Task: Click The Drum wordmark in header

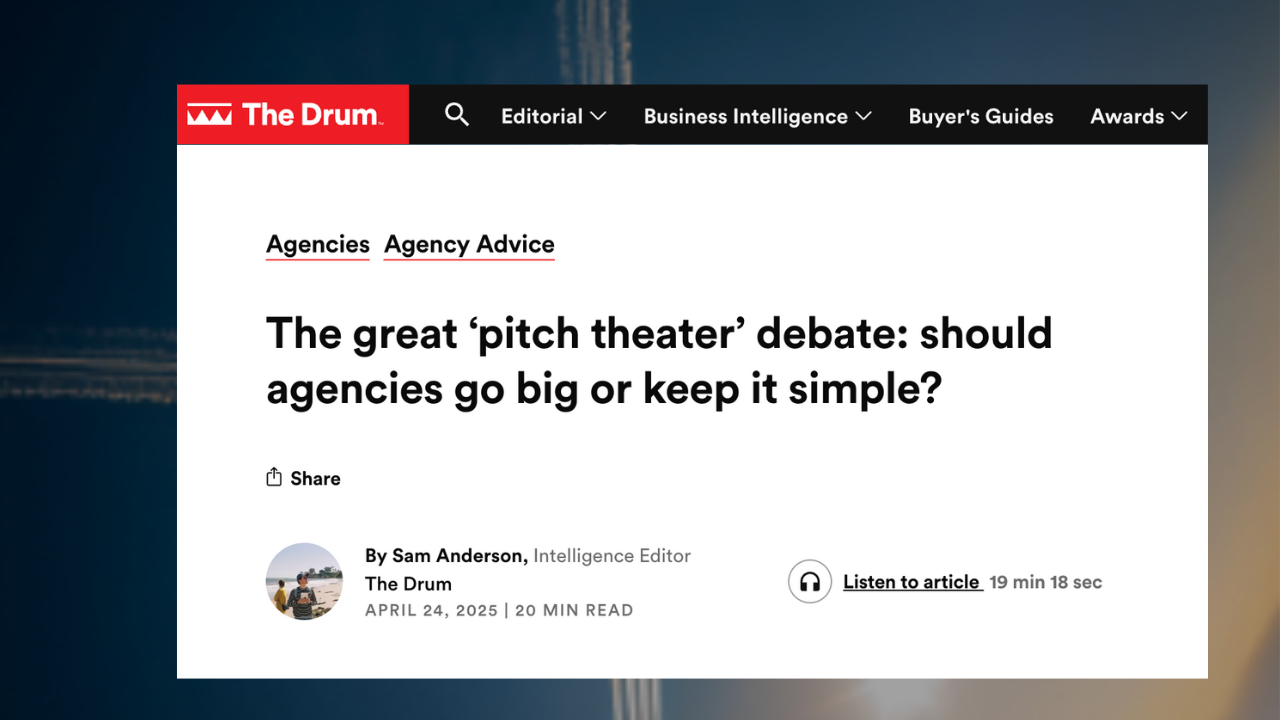Action: (x=310, y=115)
